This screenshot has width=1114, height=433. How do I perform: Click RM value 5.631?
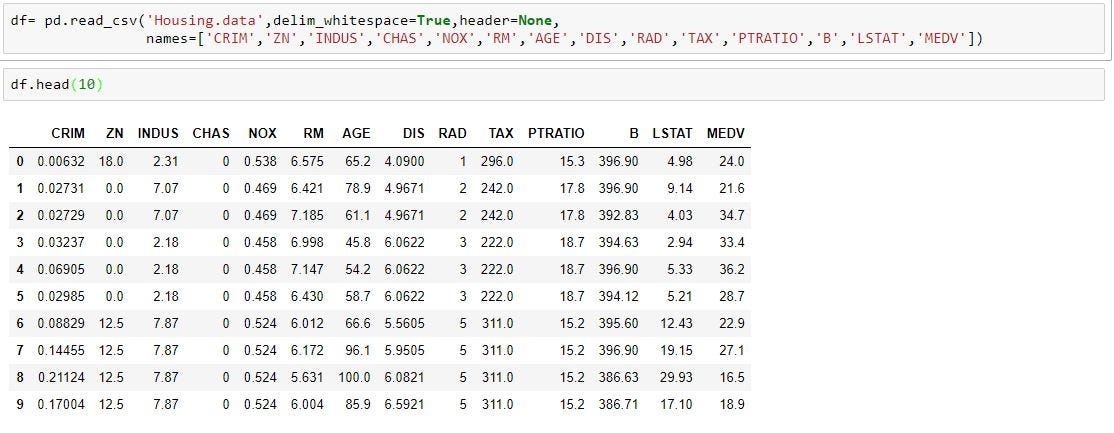coord(307,378)
